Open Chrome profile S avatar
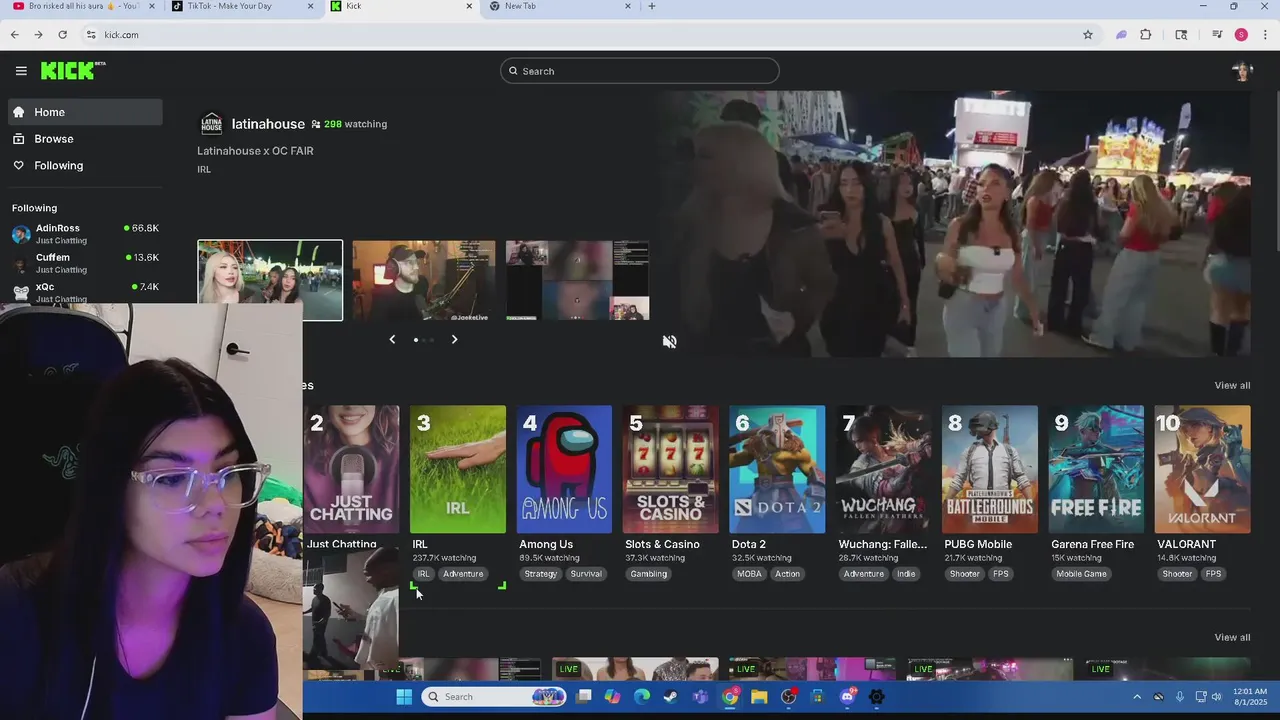Screen dimensions: 1280x720 (1241, 34)
